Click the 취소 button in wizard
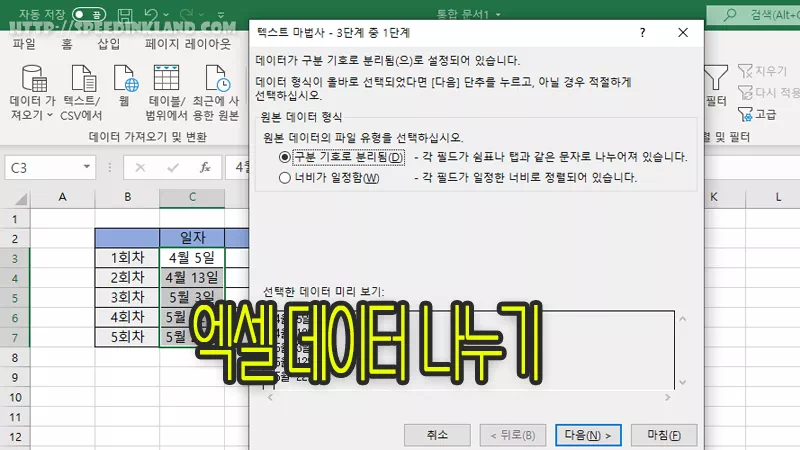Screen dimensions: 800x450 437,435
